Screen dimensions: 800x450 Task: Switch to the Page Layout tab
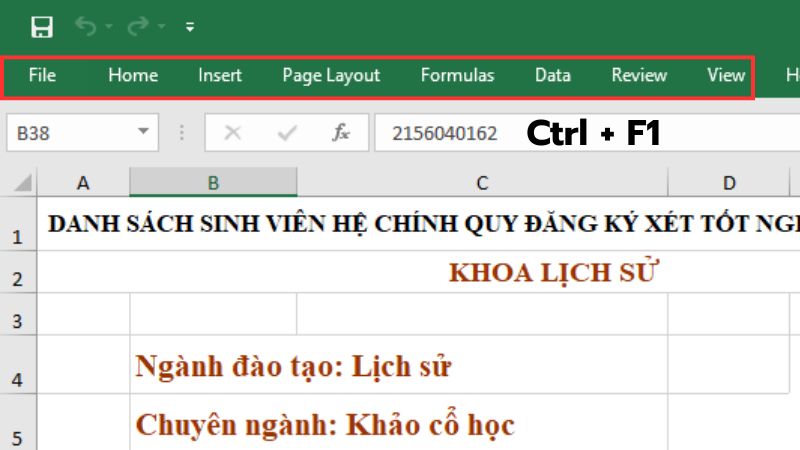(x=331, y=75)
